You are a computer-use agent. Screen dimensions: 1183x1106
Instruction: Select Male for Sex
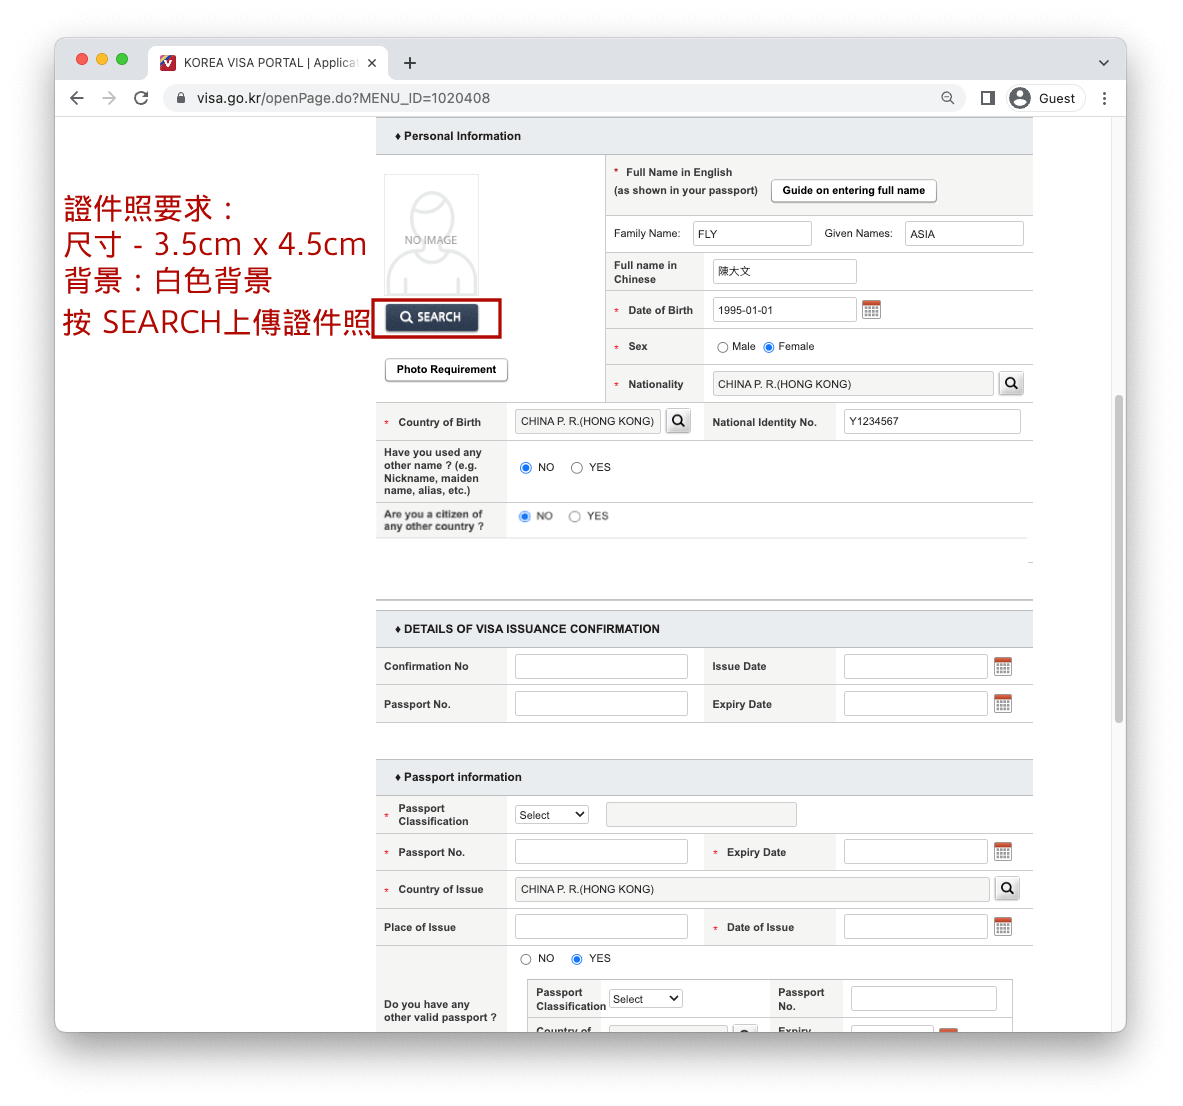point(723,347)
